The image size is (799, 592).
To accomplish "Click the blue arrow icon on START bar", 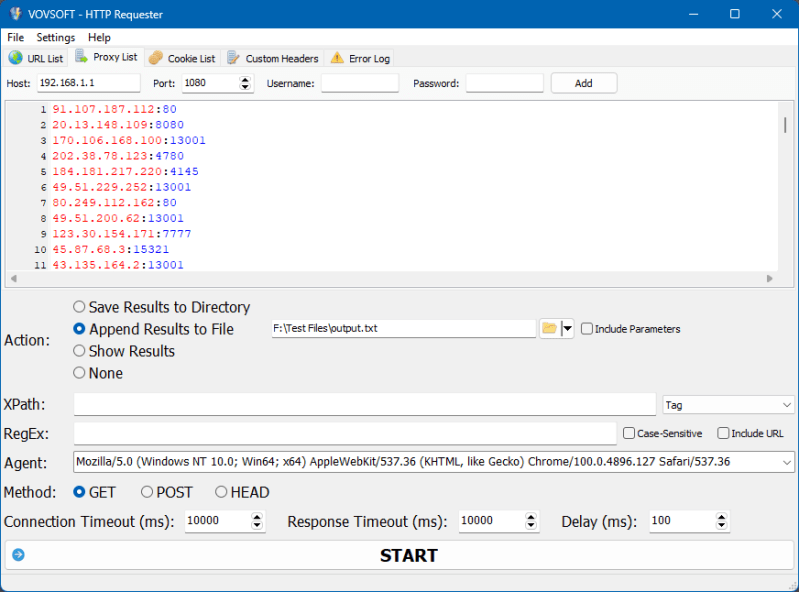I will click(18, 555).
